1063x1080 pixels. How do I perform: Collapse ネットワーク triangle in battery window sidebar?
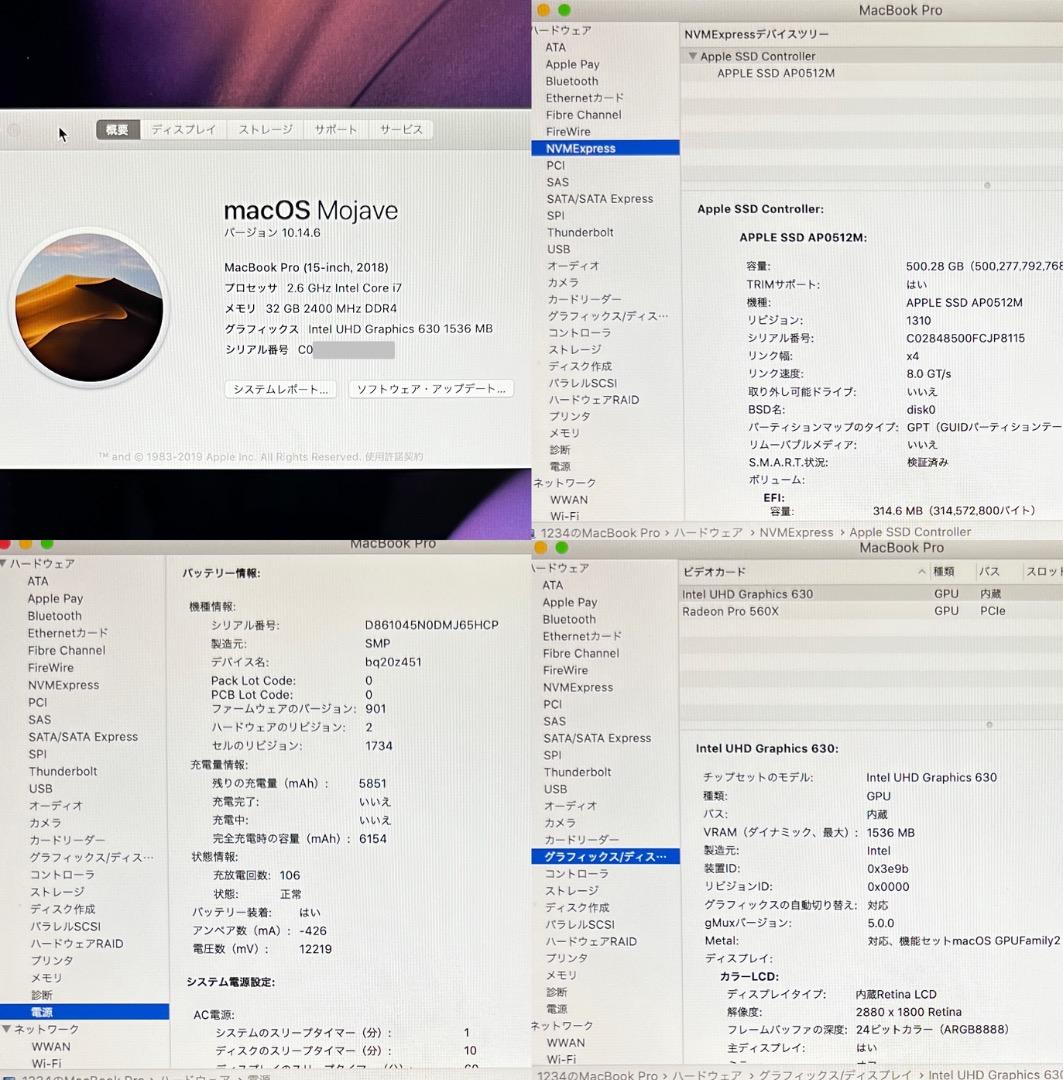click(x=6, y=1029)
